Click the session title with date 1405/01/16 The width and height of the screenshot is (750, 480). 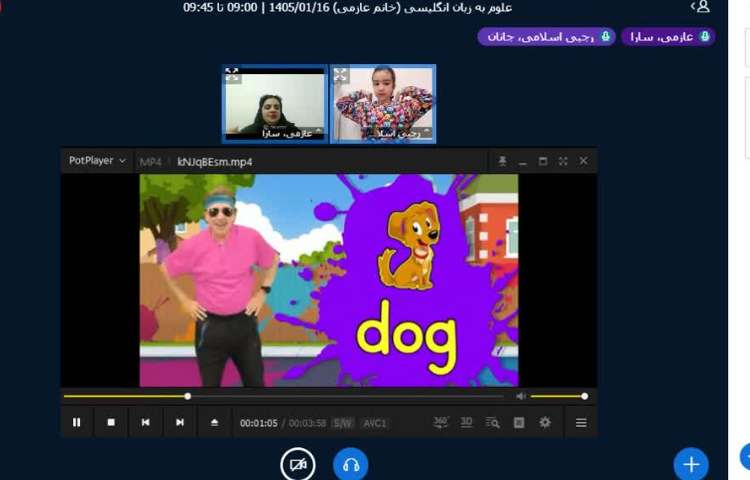click(348, 7)
